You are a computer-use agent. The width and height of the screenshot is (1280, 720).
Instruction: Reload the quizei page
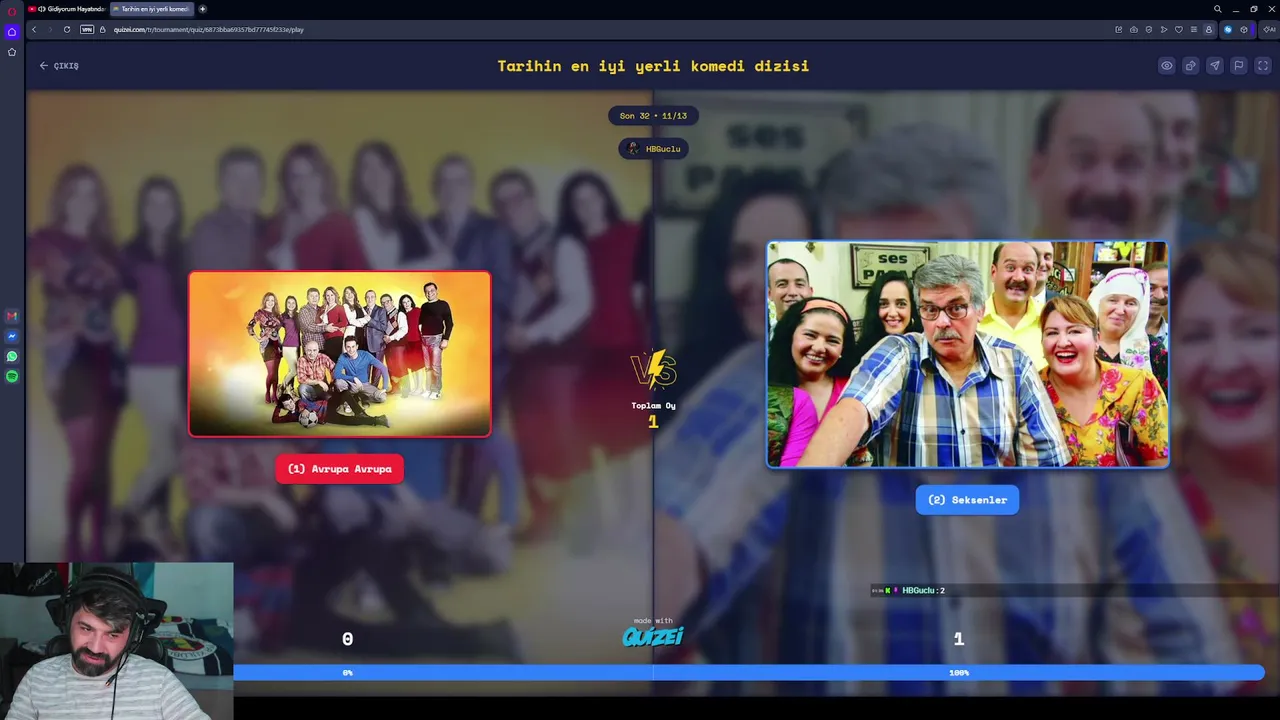click(x=67, y=29)
